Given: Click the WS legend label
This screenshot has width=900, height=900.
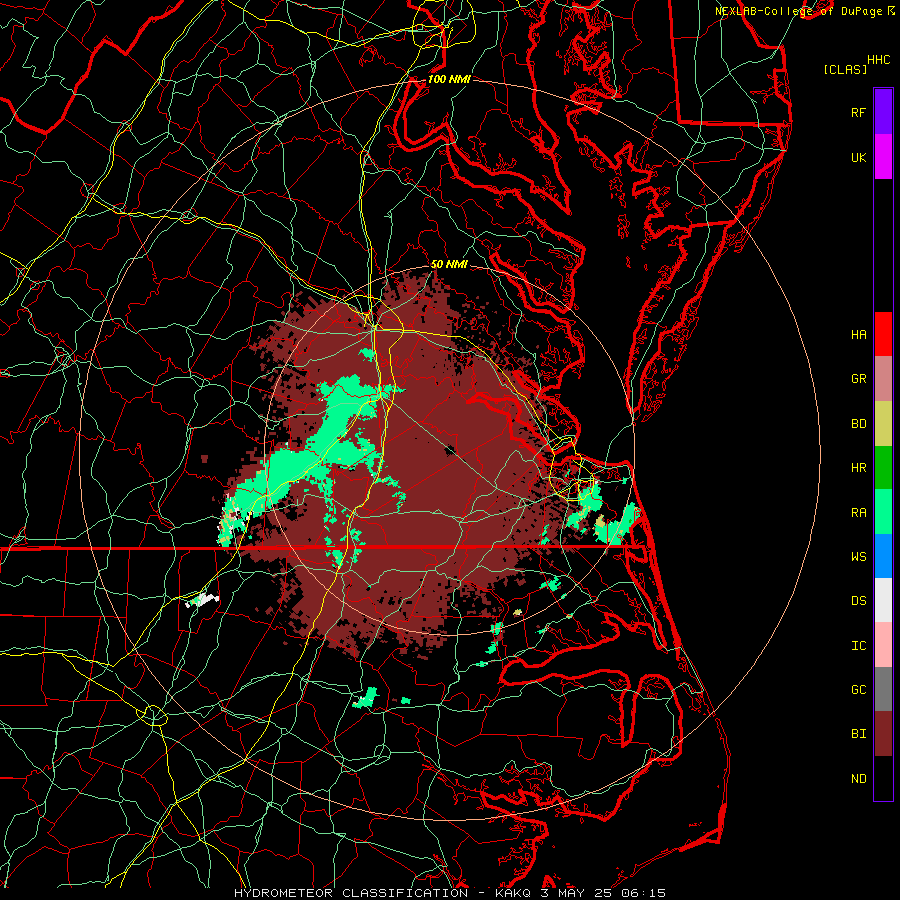Looking at the screenshot, I should (x=858, y=556).
